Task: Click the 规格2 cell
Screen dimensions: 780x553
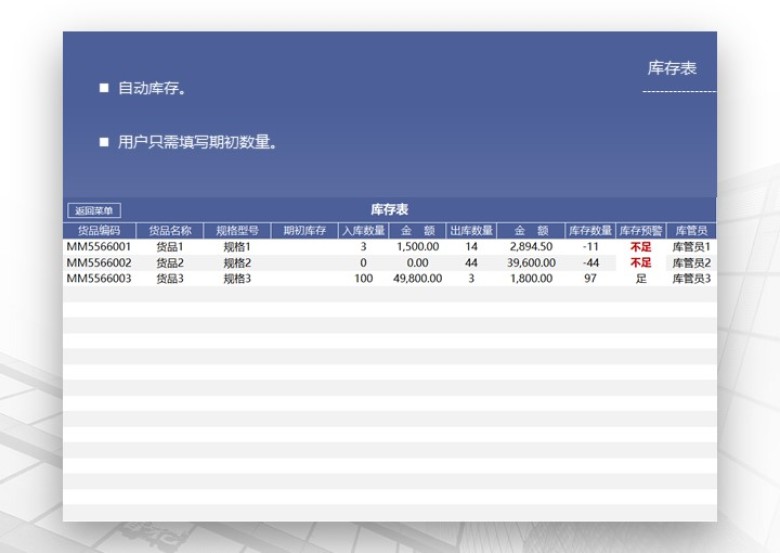Action: pyautogui.click(x=237, y=263)
